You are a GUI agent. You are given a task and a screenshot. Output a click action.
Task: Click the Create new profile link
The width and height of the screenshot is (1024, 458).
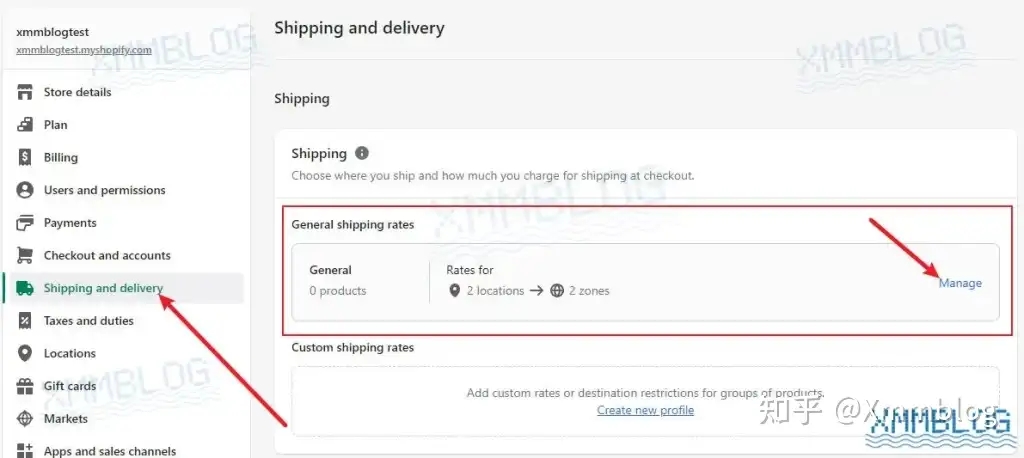[645, 410]
